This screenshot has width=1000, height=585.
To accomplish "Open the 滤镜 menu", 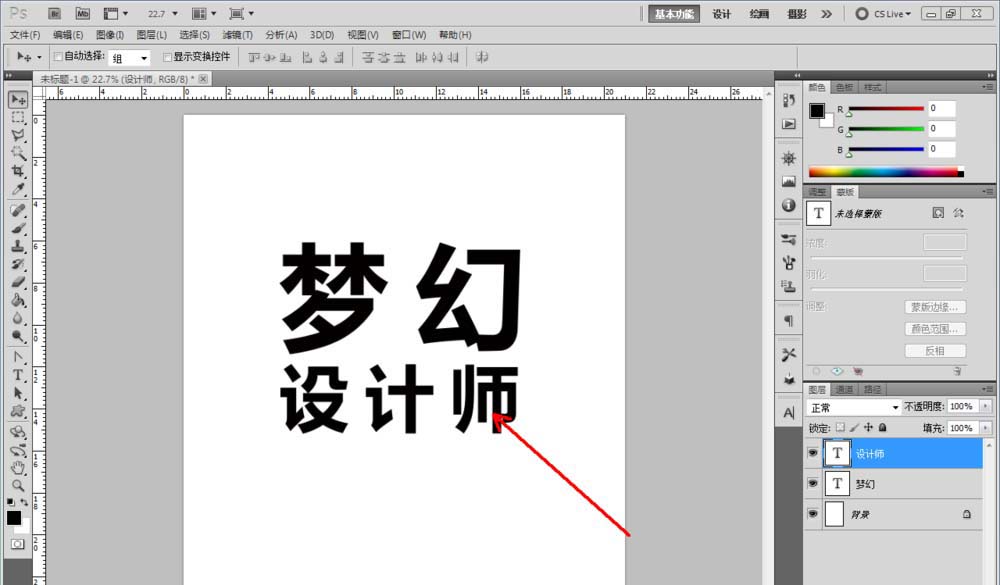I will click(x=237, y=34).
